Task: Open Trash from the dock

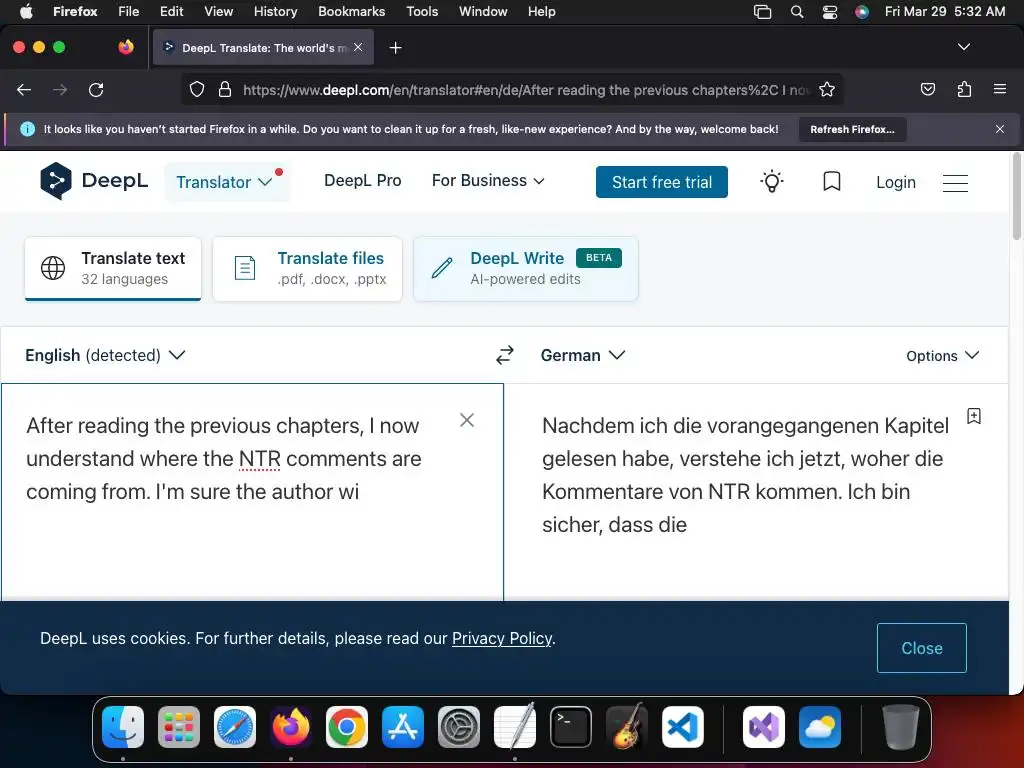Action: coord(901,727)
